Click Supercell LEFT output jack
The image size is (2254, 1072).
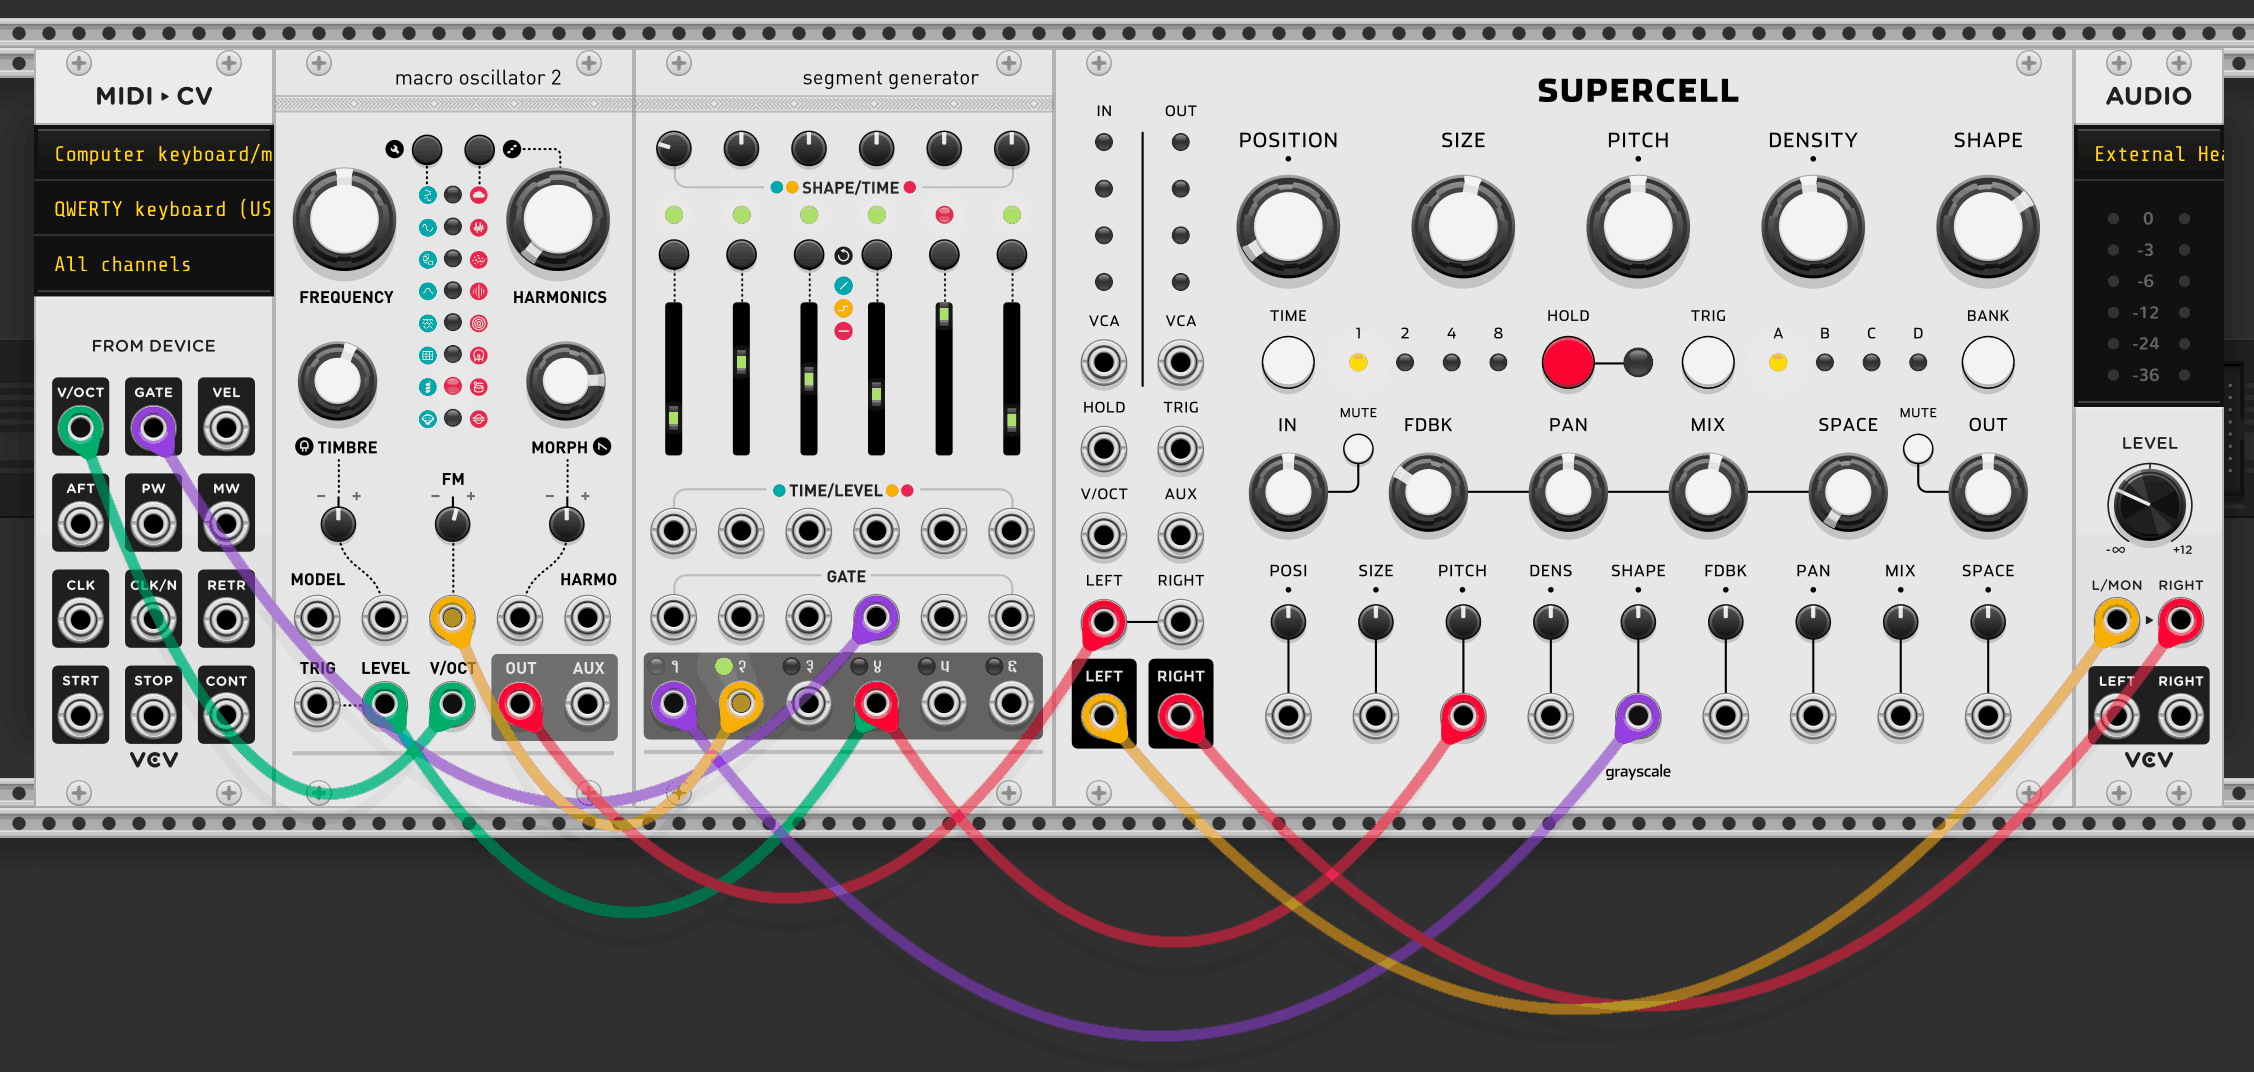click(x=1104, y=716)
